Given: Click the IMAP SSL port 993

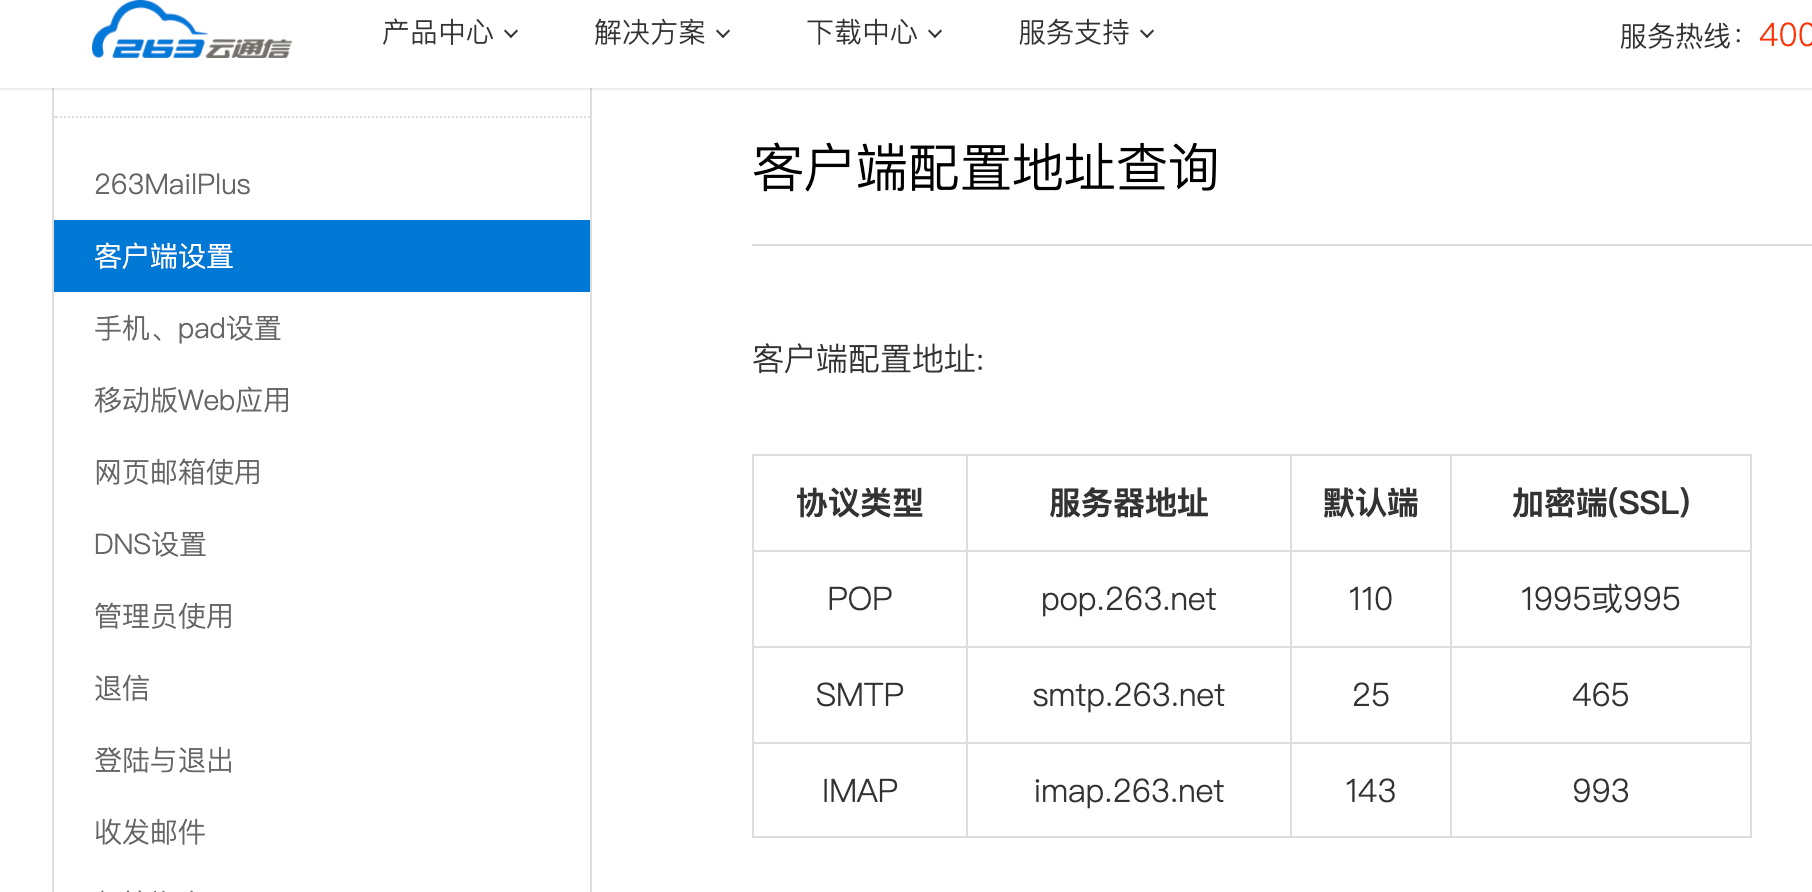Looking at the screenshot, I should [1601, 791].
